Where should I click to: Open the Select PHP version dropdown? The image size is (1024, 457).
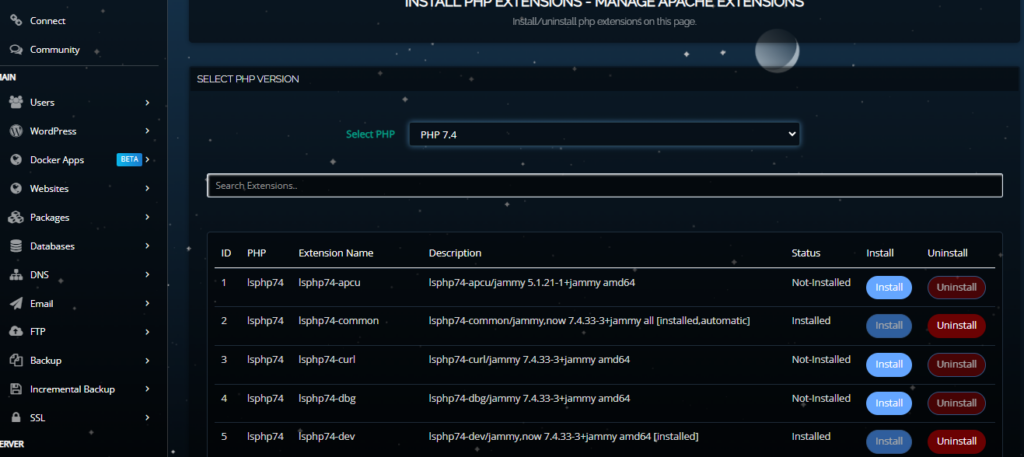point(604,134)
